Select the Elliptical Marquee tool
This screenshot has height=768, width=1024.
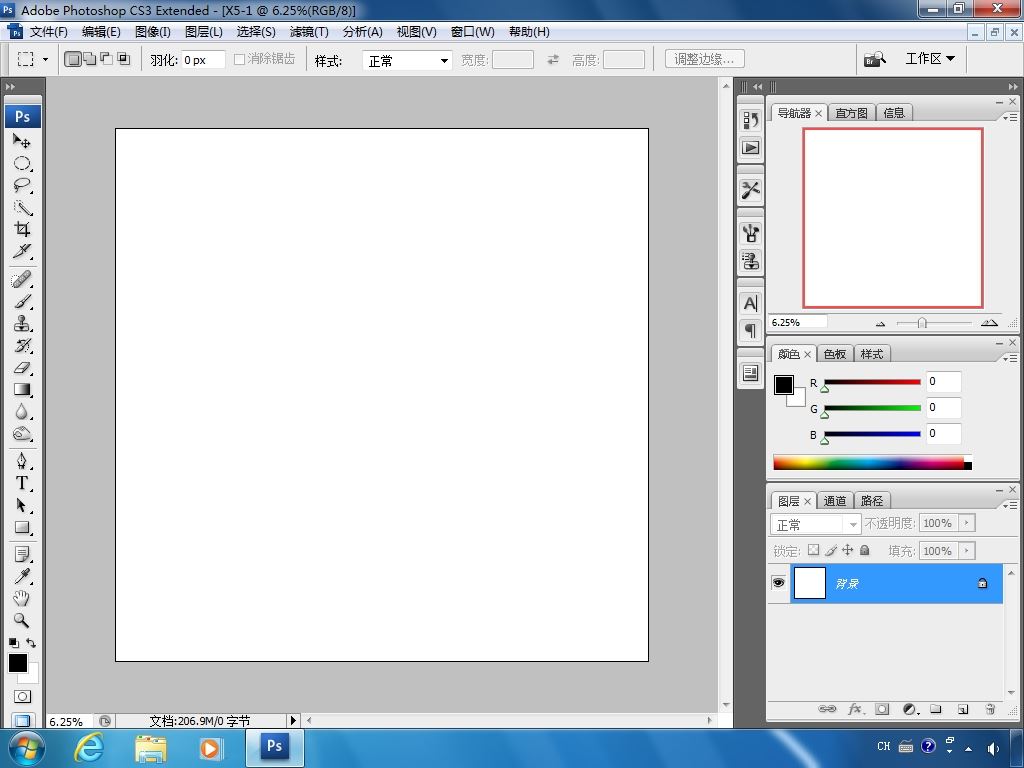(x=22, y=163)
